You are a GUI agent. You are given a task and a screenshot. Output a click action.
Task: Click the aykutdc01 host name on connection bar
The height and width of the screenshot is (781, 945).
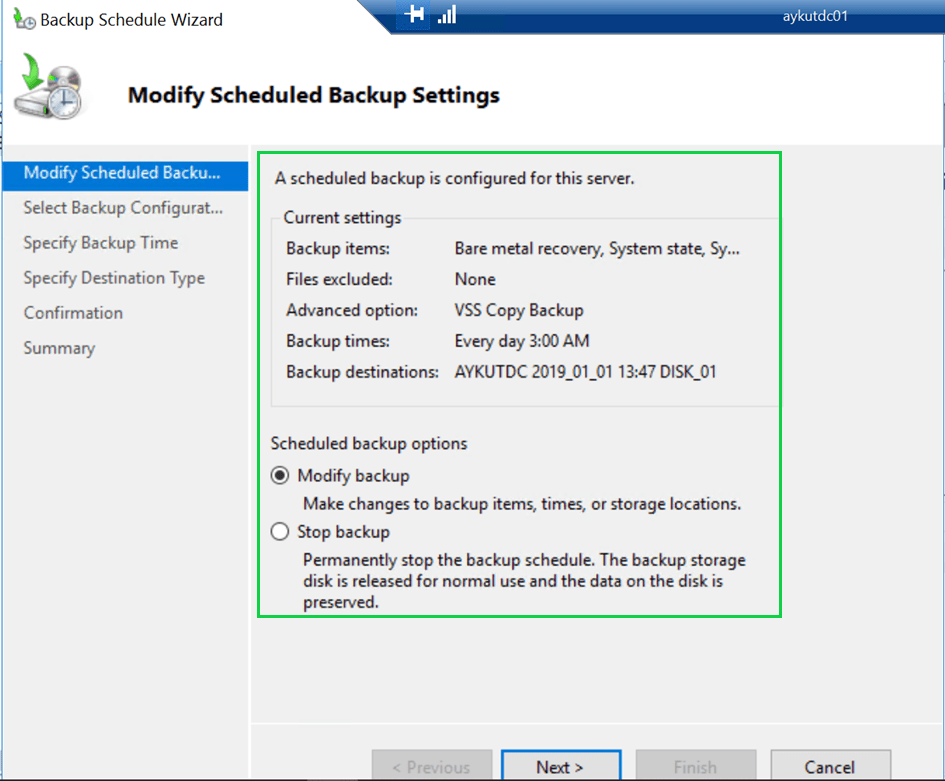[815, 16]
